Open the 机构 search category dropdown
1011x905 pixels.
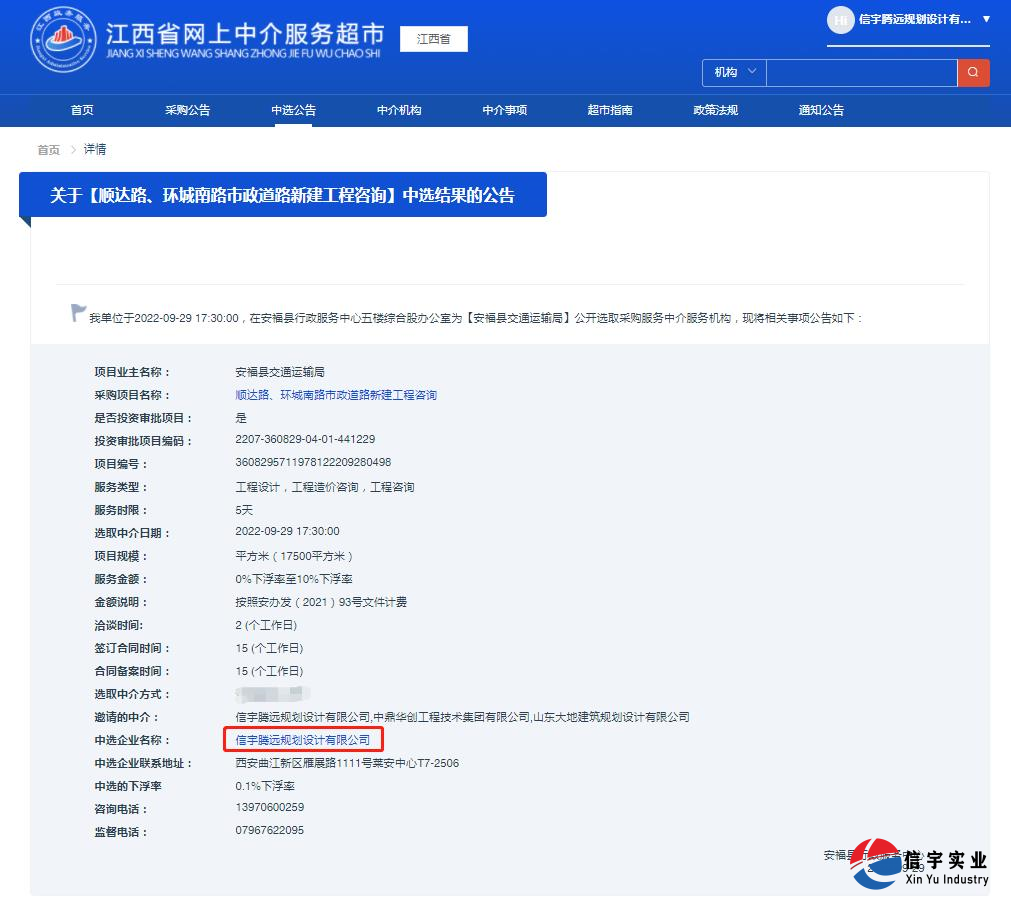[x=733, y=73]
